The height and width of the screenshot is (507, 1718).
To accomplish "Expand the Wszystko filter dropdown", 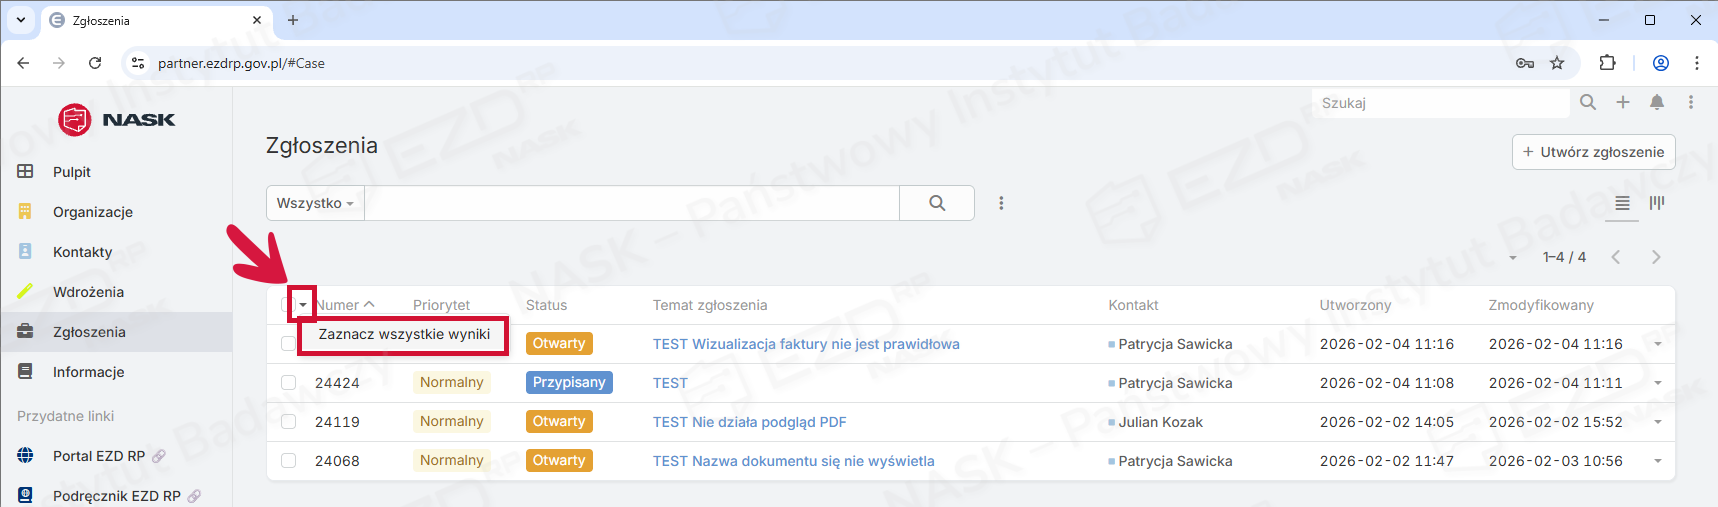I will point(315,203).
